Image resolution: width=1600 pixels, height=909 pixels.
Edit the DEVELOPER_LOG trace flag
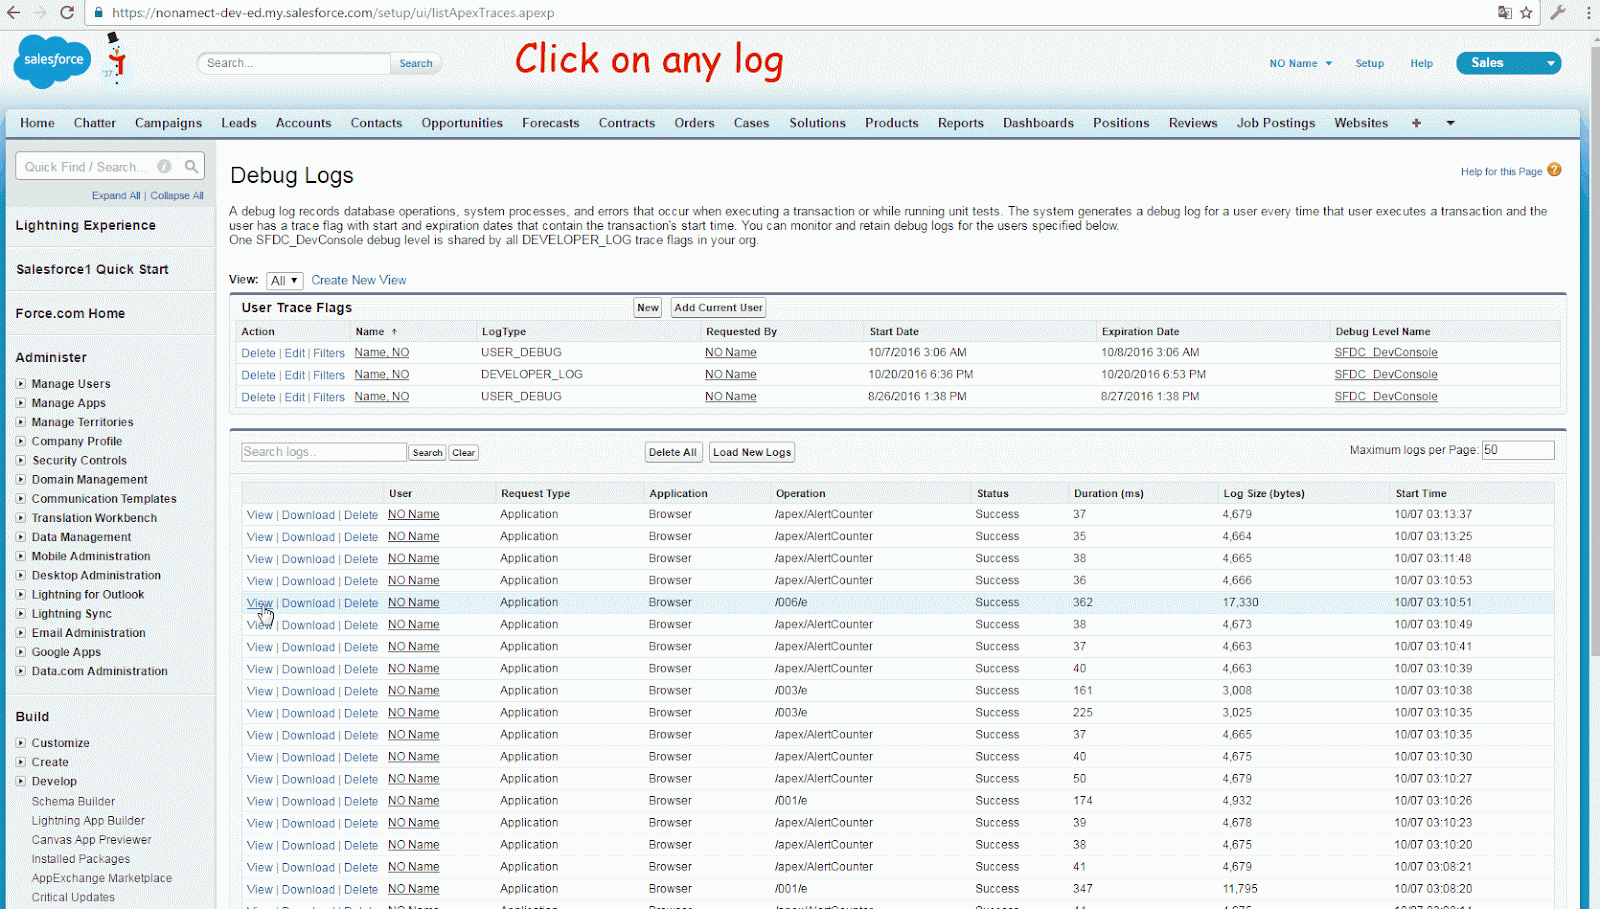click(x=294, y=375)
